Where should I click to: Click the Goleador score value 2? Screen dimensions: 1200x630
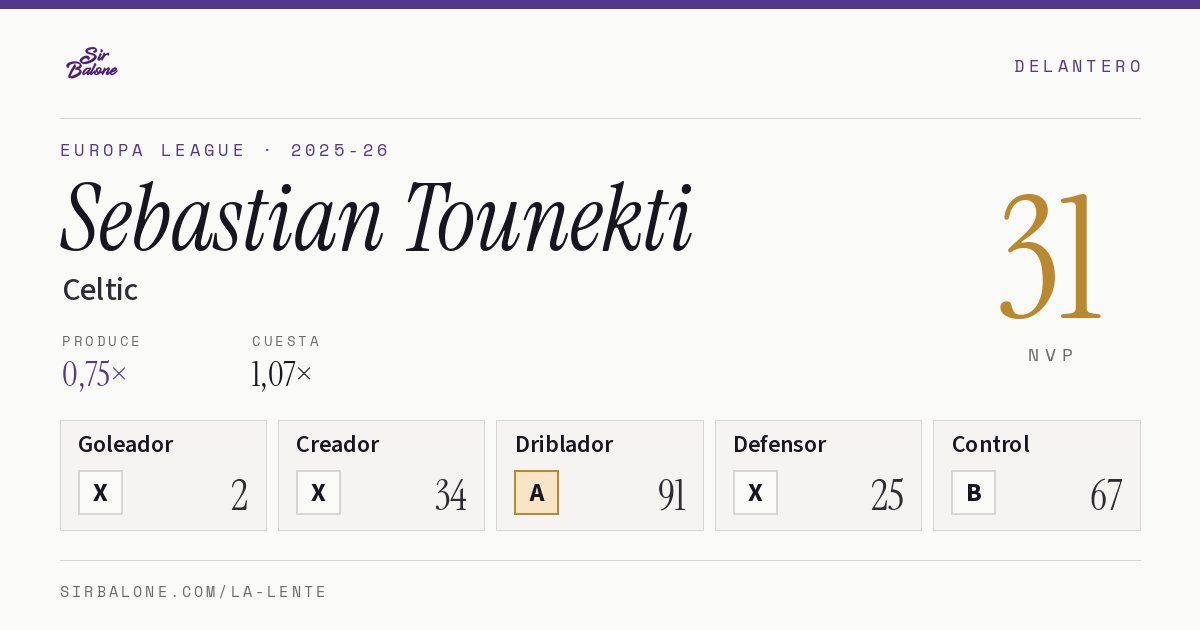click(x=240, y=495)
